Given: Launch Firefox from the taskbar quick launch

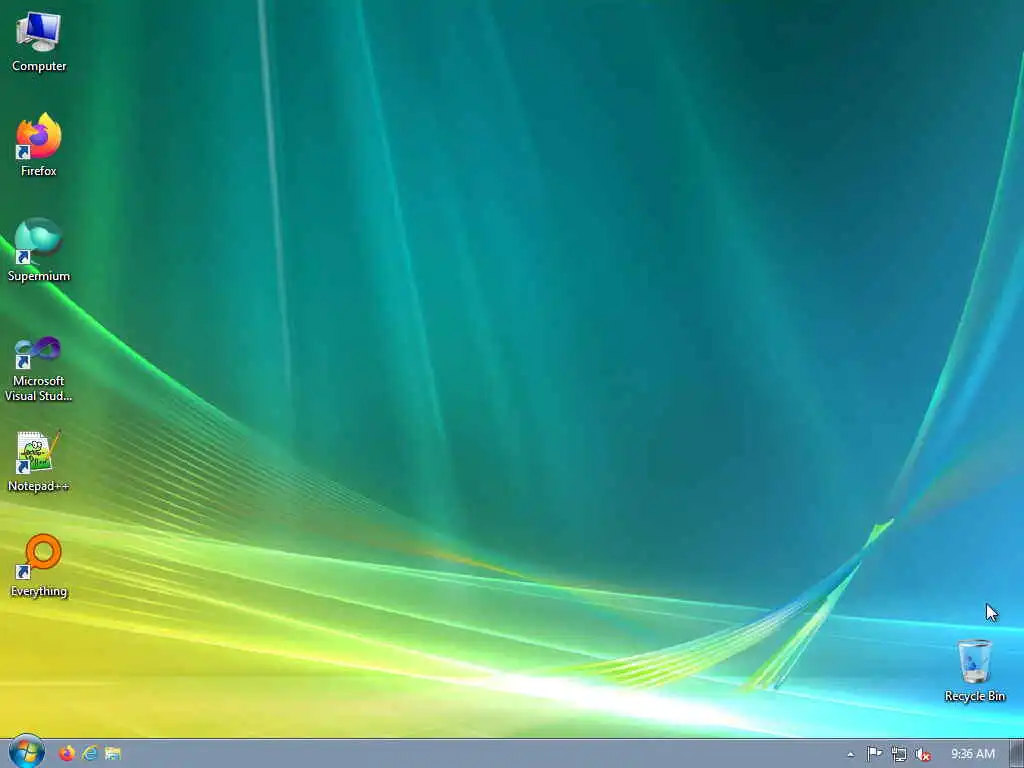Looking at the screenshot, I should click(x=67, y=754).
